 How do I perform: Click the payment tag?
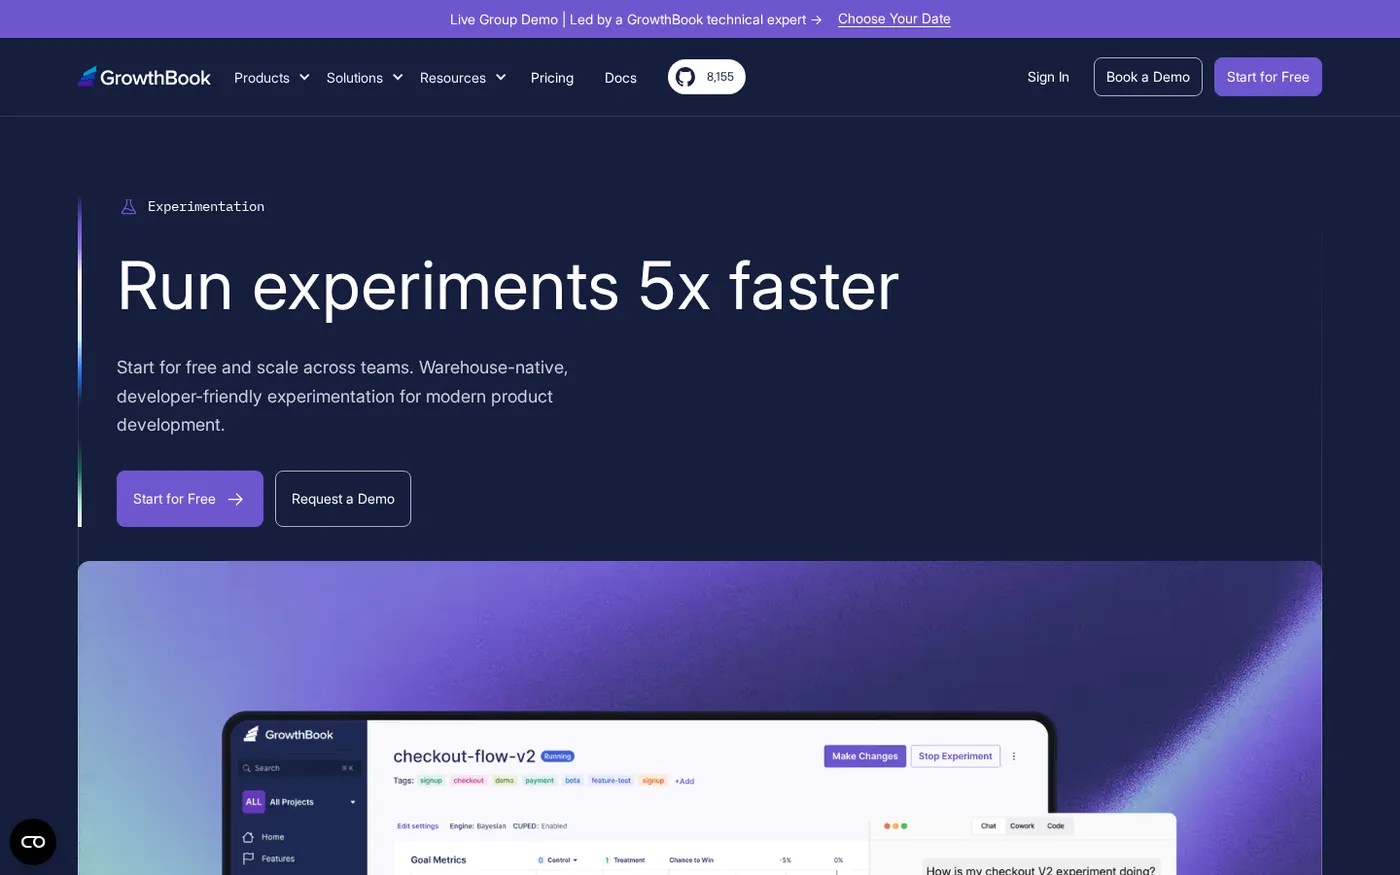(539, 780)
